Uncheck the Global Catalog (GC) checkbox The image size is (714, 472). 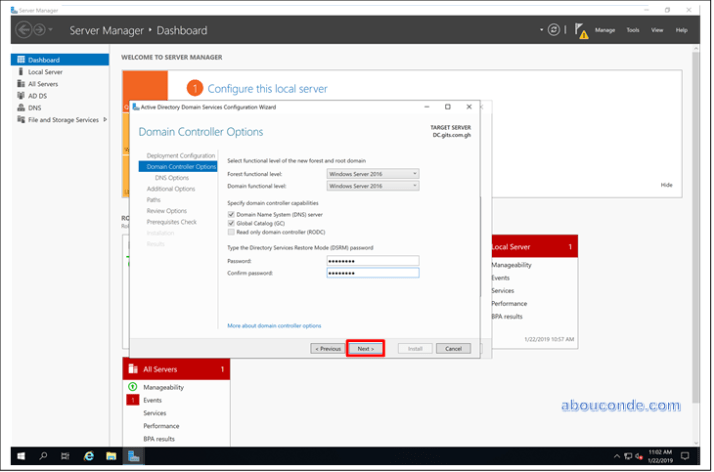(x=231, y=223)
